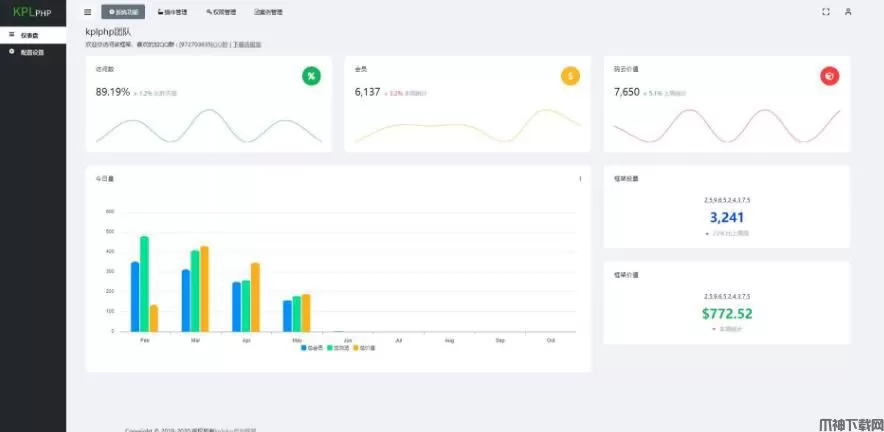The image size is (884, 432).
Task: Toggle the green series in chart legend
Action: [x=338, y=348]
